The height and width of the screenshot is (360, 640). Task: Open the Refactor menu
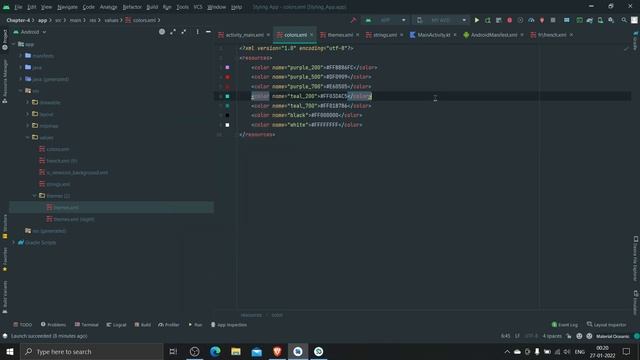(132, 7)
